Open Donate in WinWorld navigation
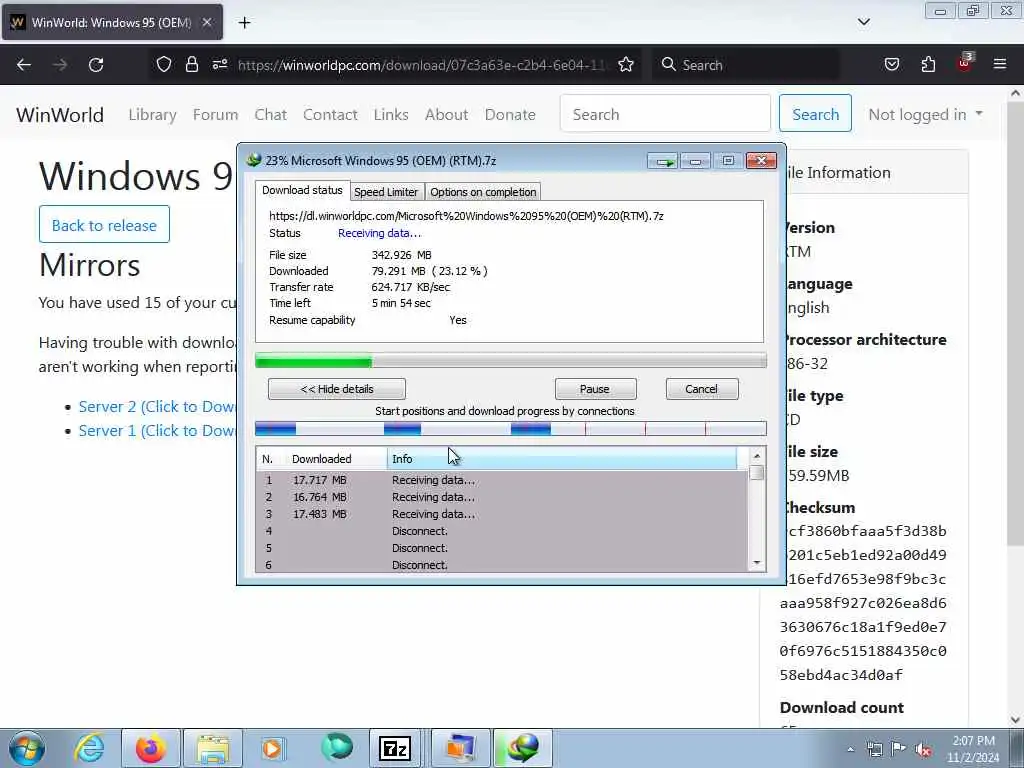 click(x=510, y=114)
